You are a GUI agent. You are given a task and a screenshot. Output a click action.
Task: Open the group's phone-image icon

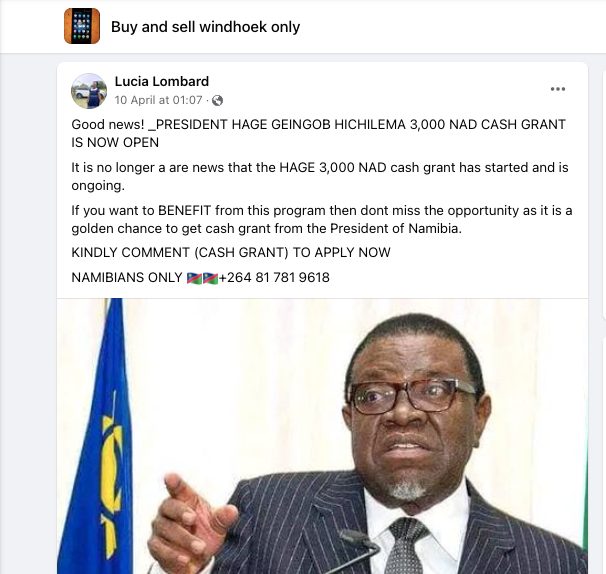82,26
